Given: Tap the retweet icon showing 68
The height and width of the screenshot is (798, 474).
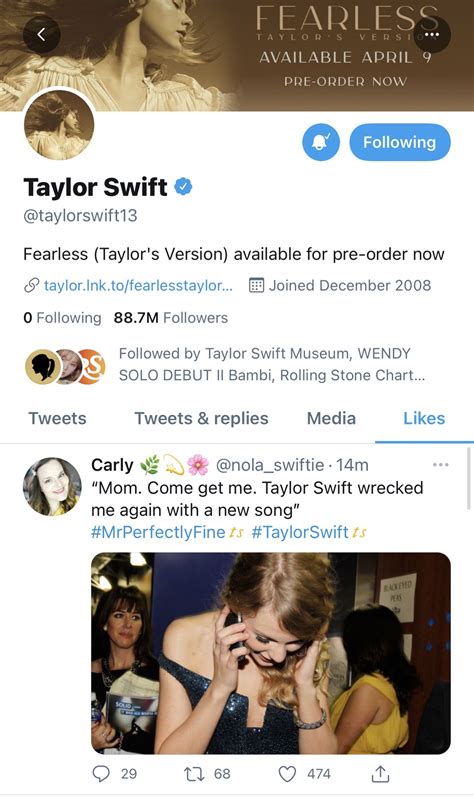Looking at the screenshot, I should (194, 774).
